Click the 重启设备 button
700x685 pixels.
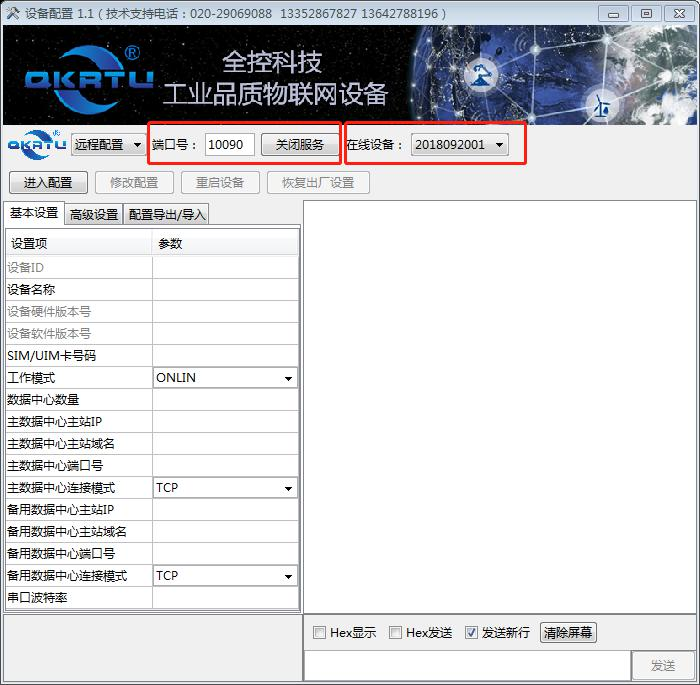click(x=220, y=183)
